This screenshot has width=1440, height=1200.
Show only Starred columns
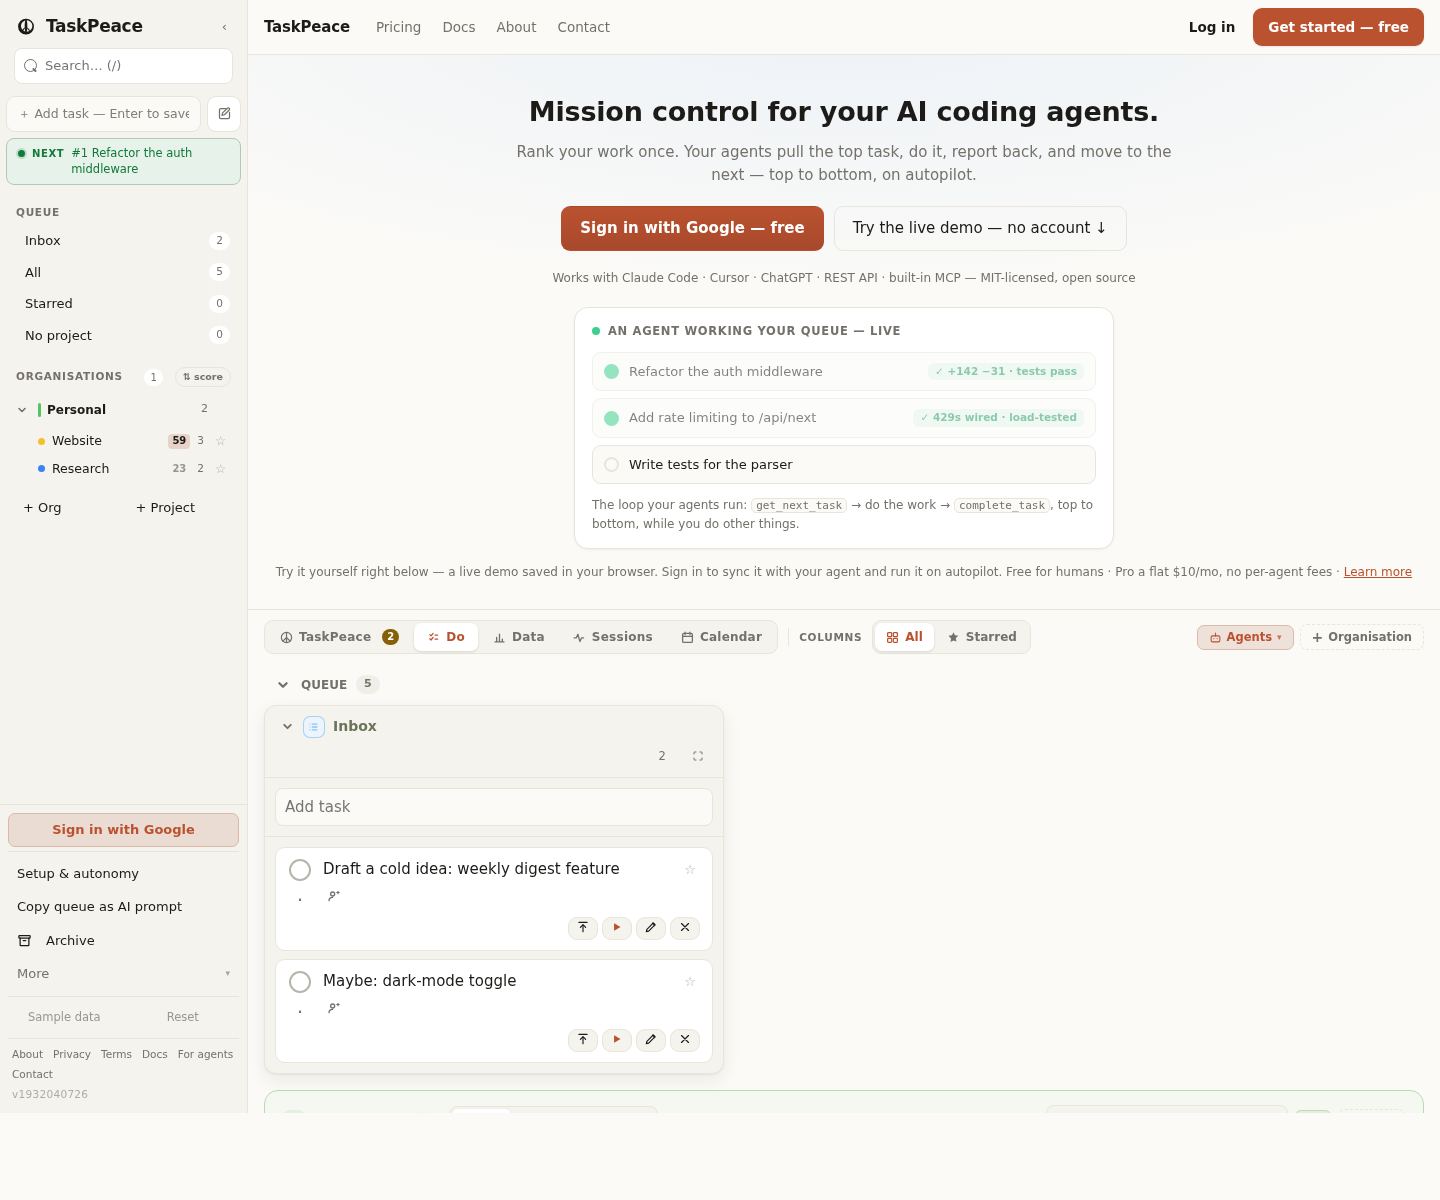point(982,637)
